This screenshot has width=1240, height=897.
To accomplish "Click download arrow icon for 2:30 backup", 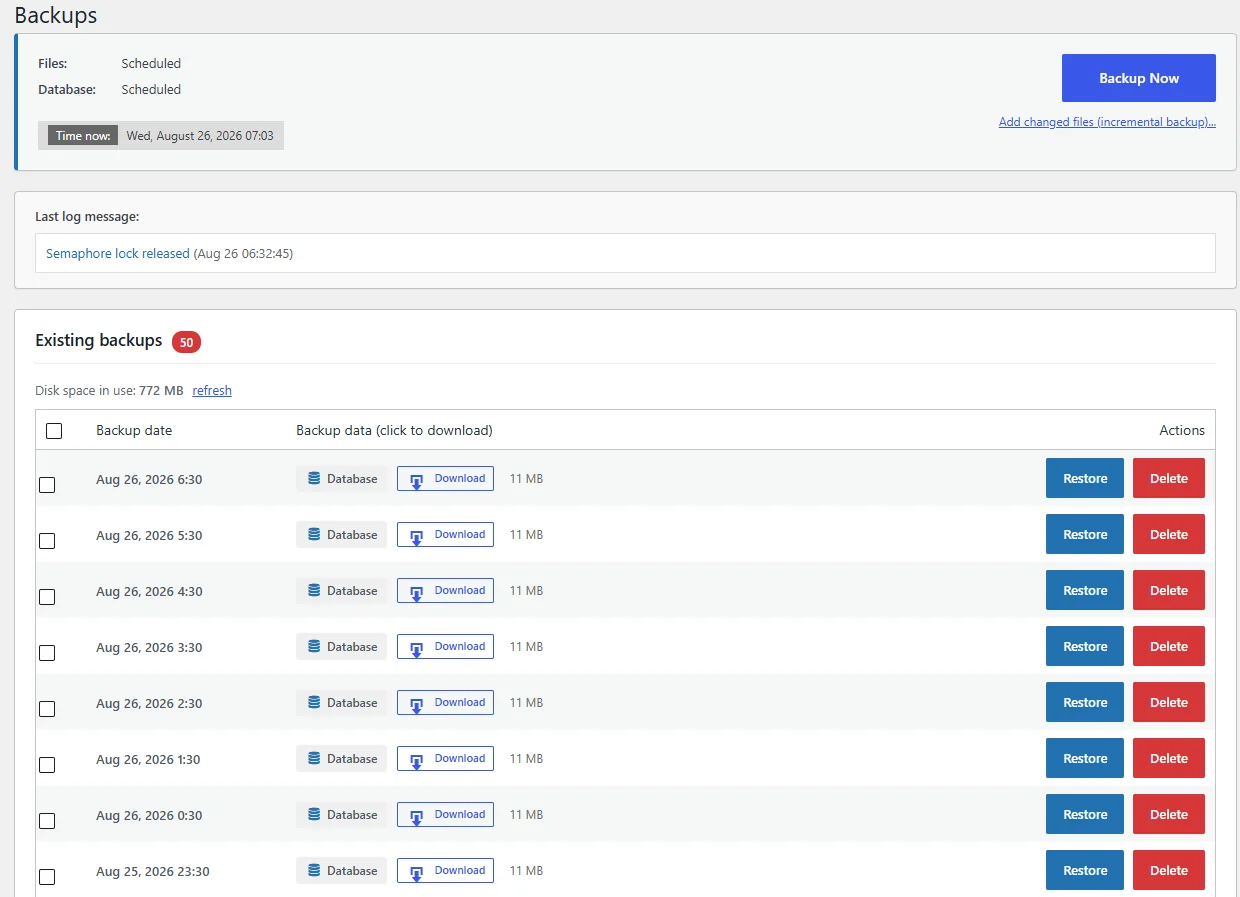I will point(417,705).
